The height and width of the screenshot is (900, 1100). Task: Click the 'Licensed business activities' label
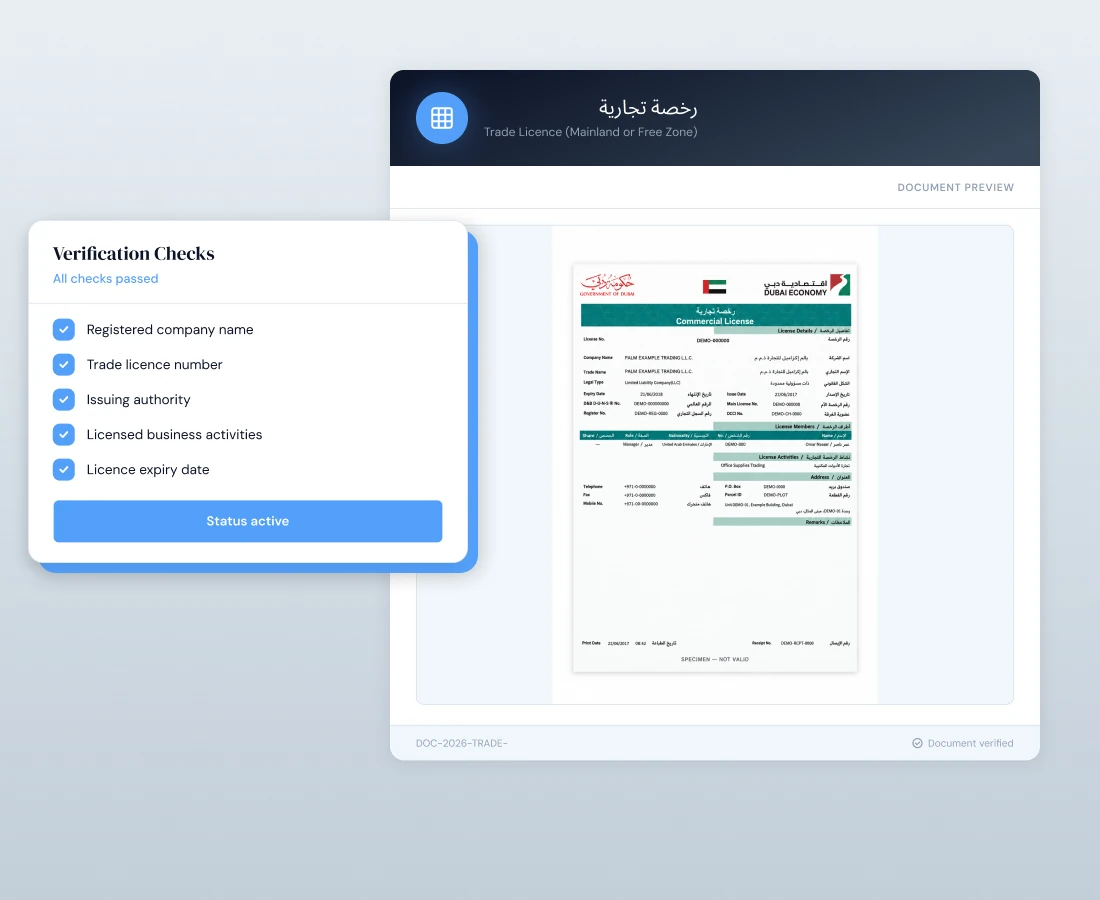click(x=174, y=434)
